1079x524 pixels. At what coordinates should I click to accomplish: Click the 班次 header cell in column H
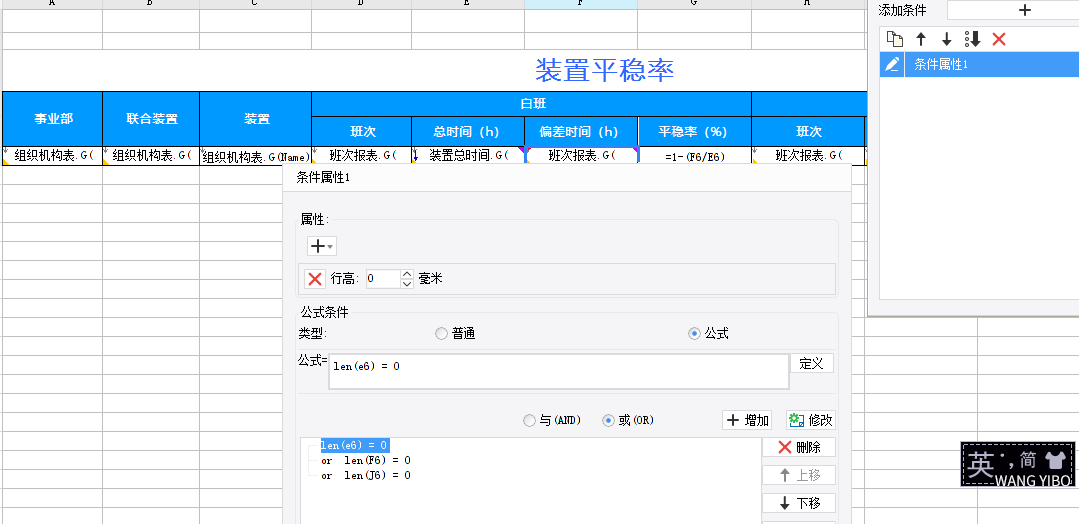pos(808,132)
